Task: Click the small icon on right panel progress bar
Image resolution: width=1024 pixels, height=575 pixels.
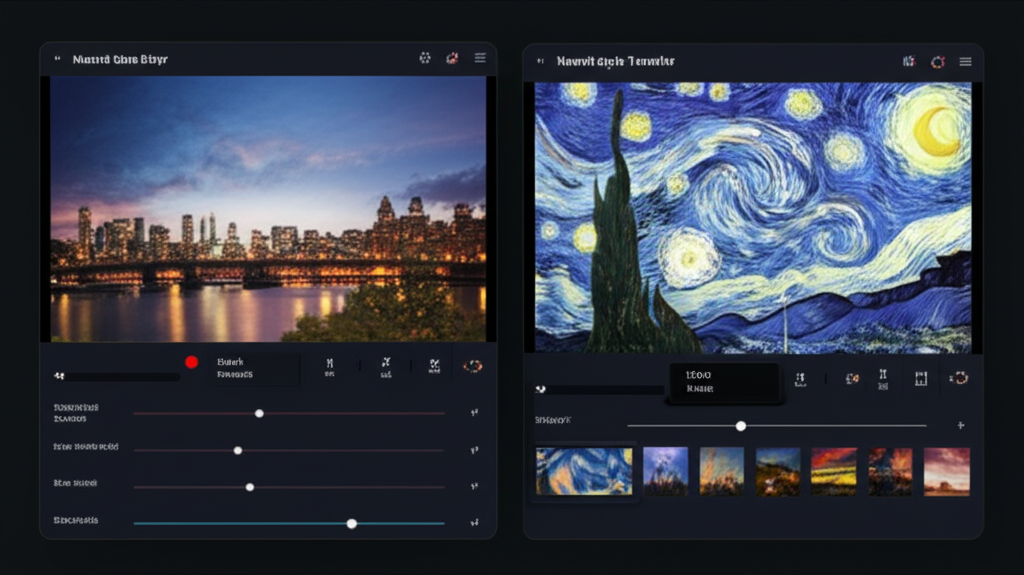Action: [x=541, y=389]
